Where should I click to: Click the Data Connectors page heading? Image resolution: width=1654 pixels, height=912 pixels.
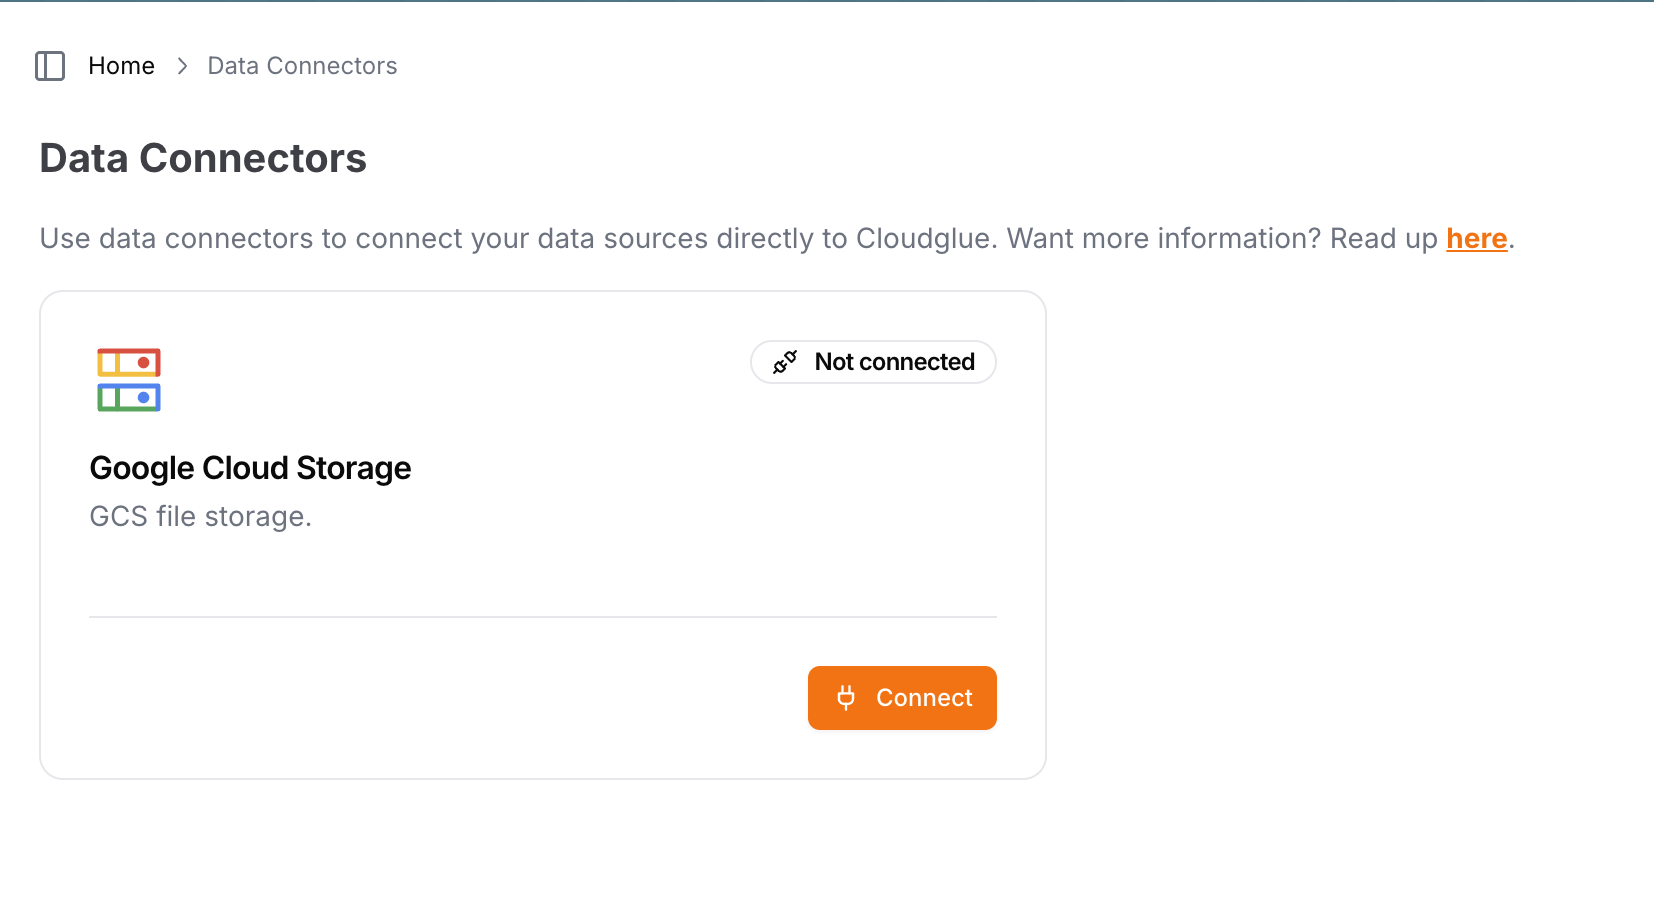pyautogui.click(x=203, y=158)
